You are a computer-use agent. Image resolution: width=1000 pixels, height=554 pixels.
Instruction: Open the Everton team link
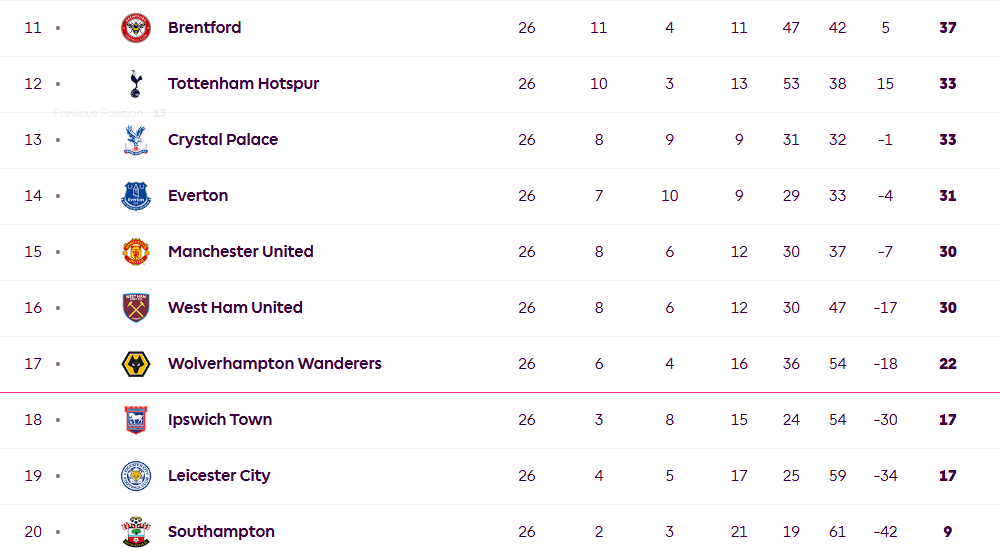point(198,196)
